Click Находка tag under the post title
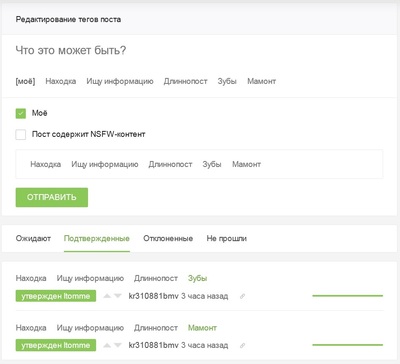Image resolution: width=400 pixels, height=364 pixels. tap(61, 81)
